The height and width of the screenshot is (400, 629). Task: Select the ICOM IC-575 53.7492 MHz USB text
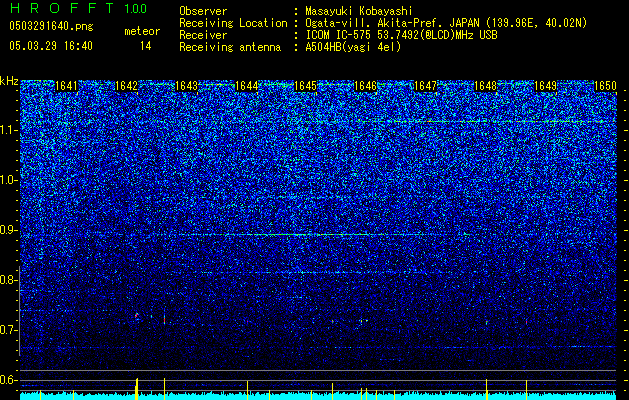pos(402,35)
